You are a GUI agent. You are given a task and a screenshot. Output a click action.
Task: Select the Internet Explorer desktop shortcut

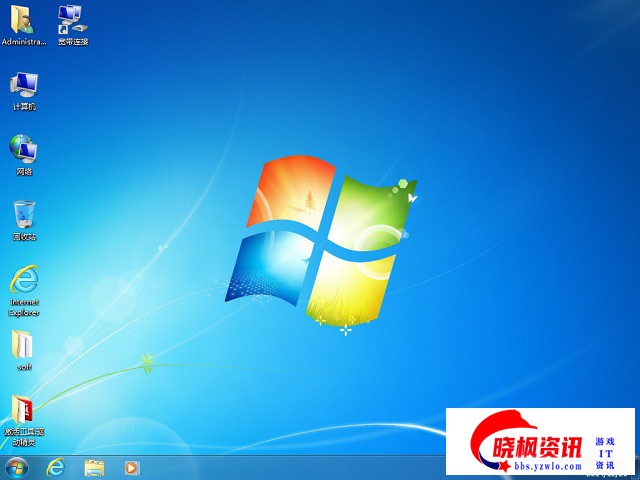[x=24, y=279]
